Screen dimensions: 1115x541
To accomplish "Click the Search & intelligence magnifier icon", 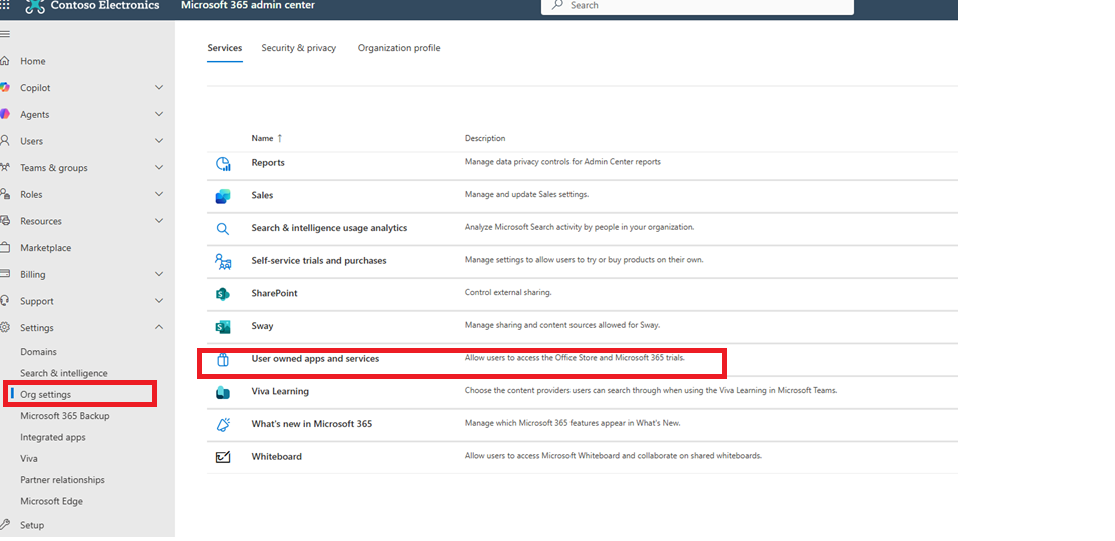I will pyautogui.click(x=223, y=229).
